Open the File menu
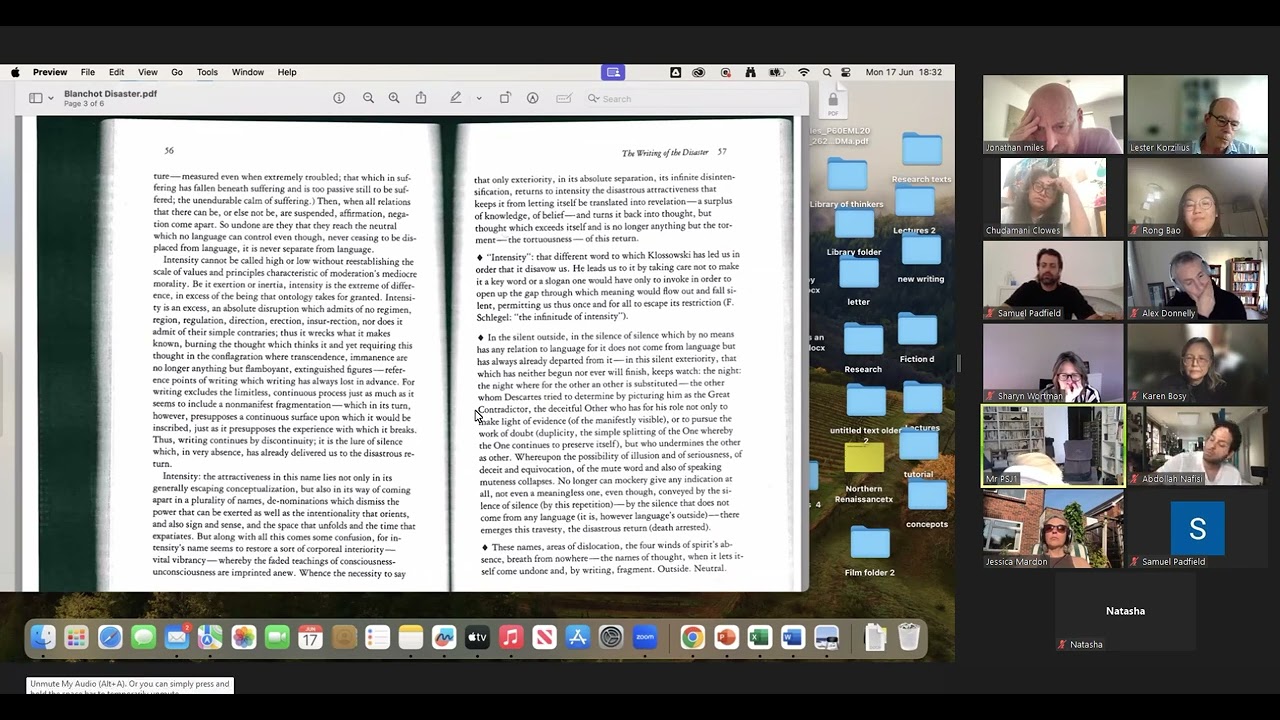This screenshot has height=720, width=1280. (x=88, y=72)
